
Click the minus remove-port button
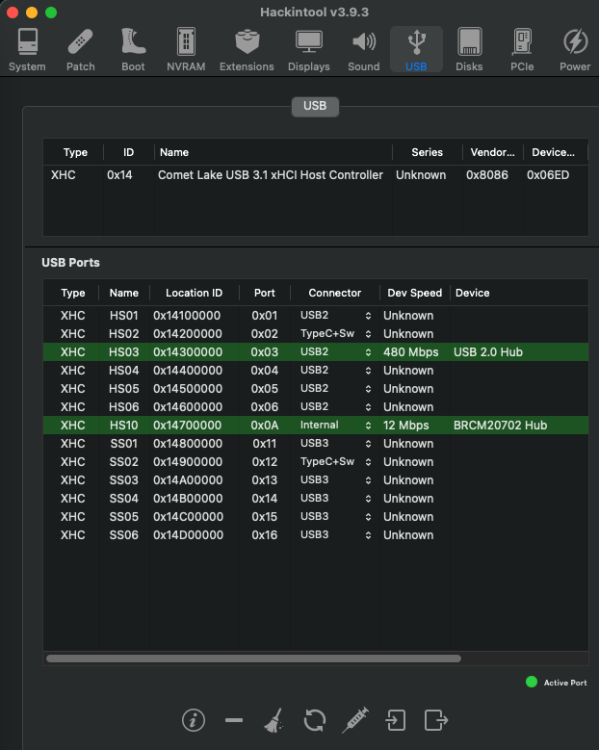pos(234,720)
